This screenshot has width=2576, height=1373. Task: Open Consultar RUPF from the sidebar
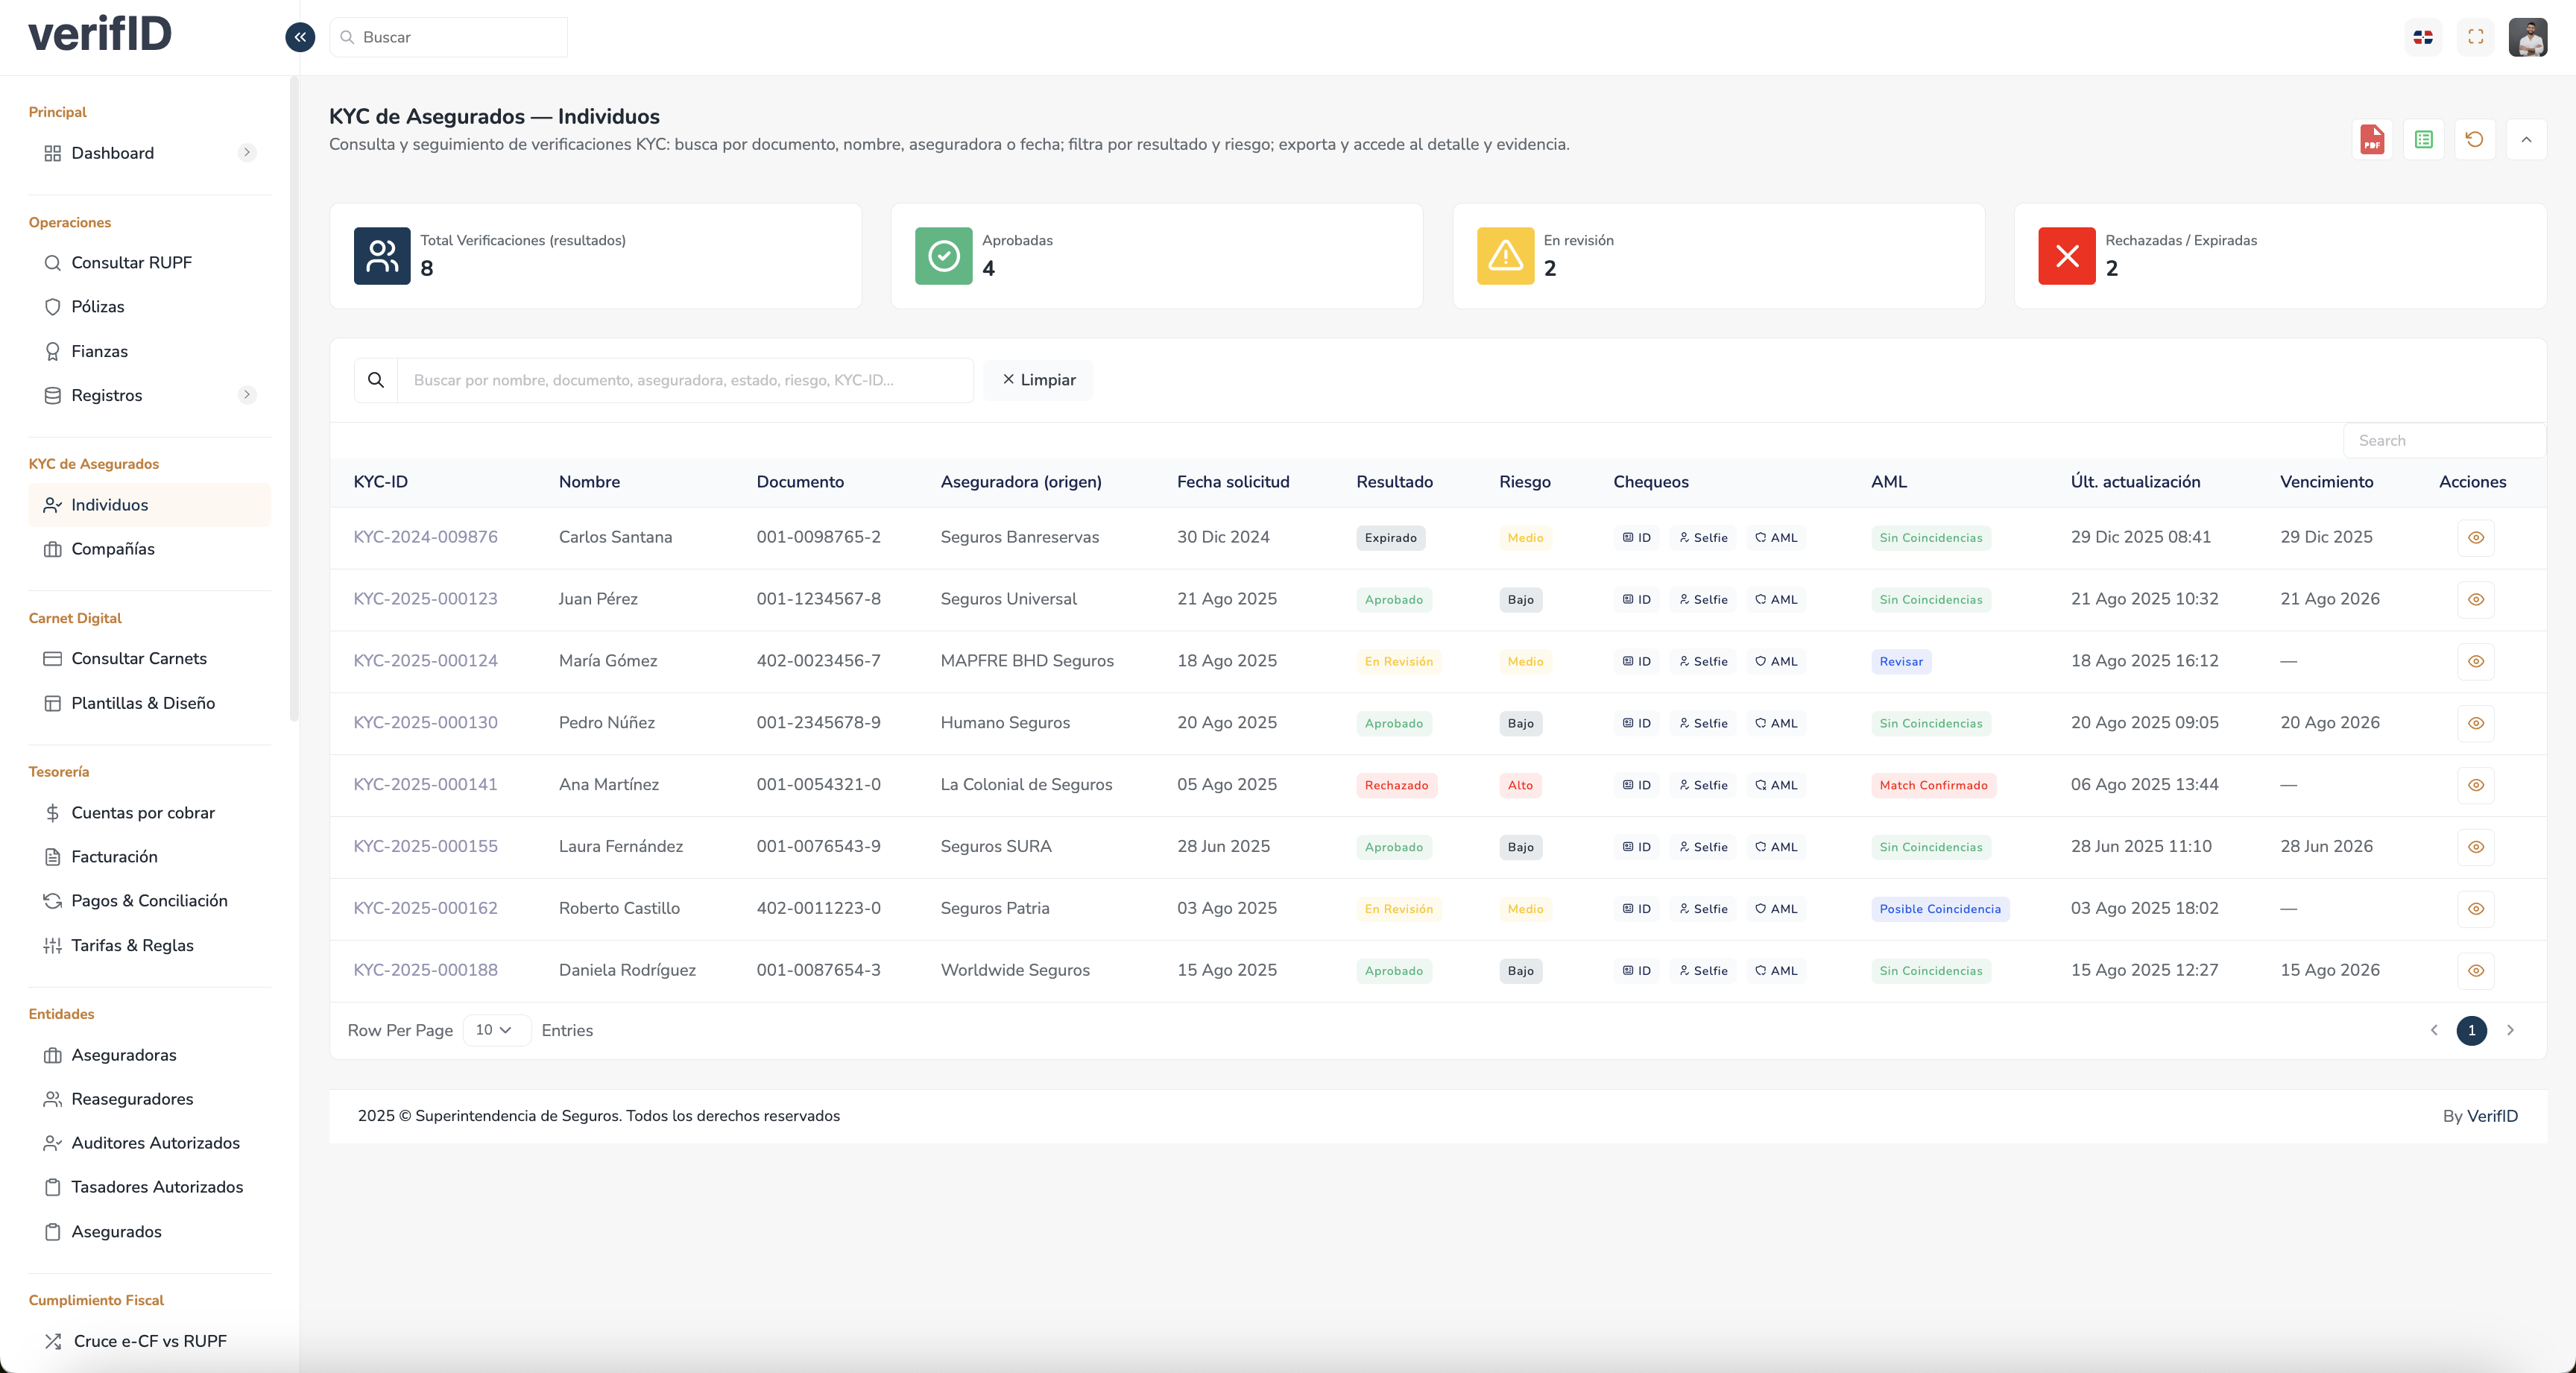click(x=130, y=263)
